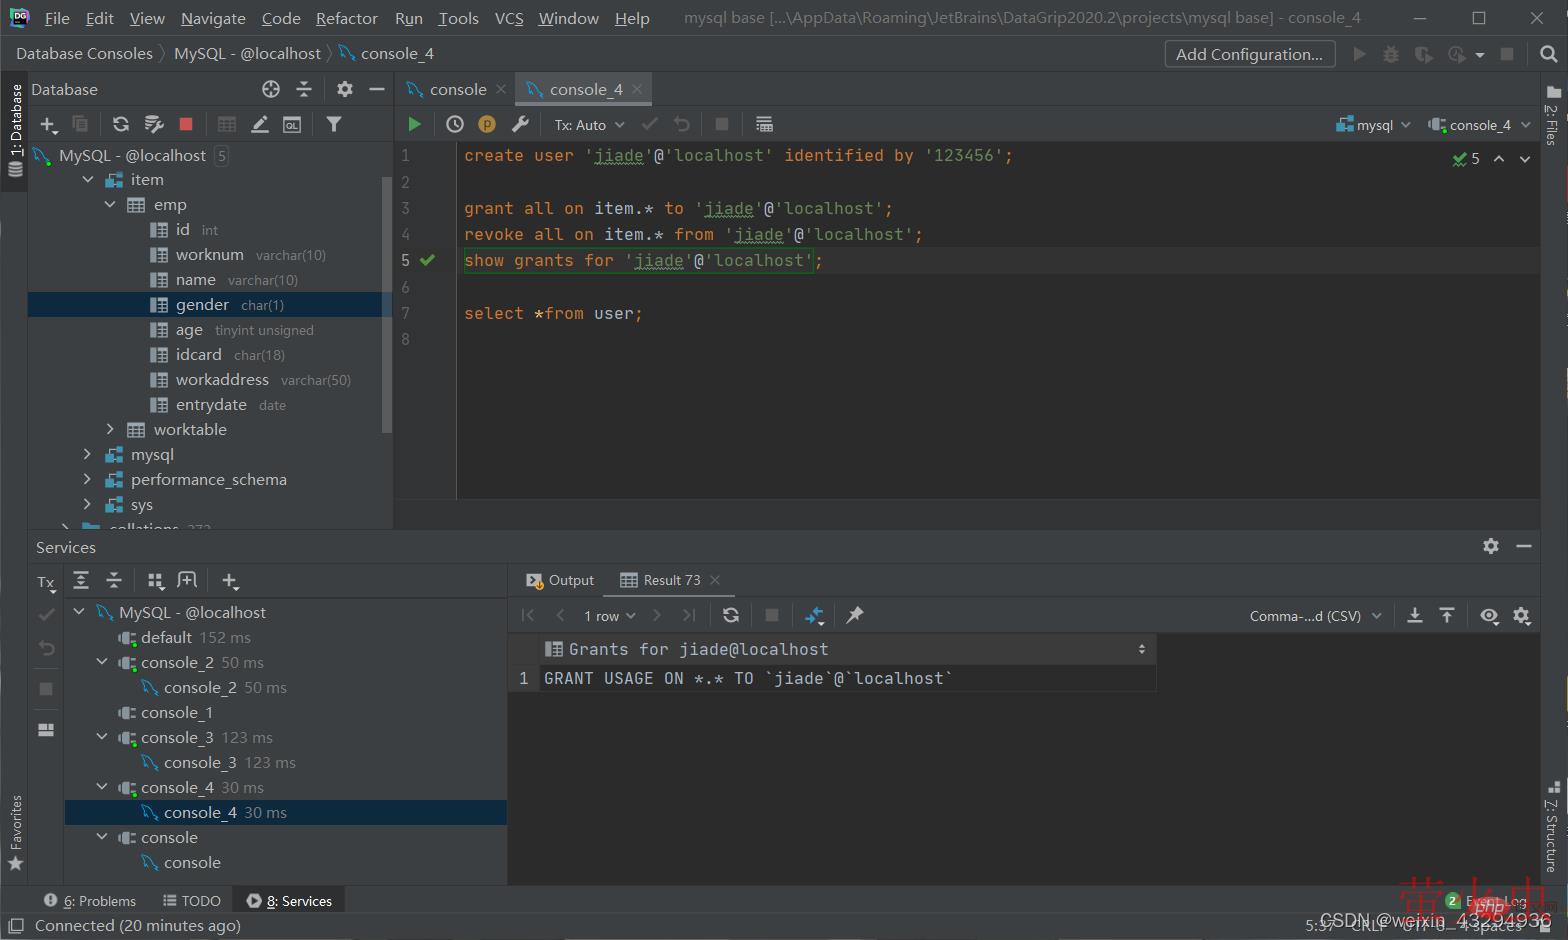1568x940 pixels.
Task: Select the GRANT USAGE result cell
Action: (x=748, y=678)
